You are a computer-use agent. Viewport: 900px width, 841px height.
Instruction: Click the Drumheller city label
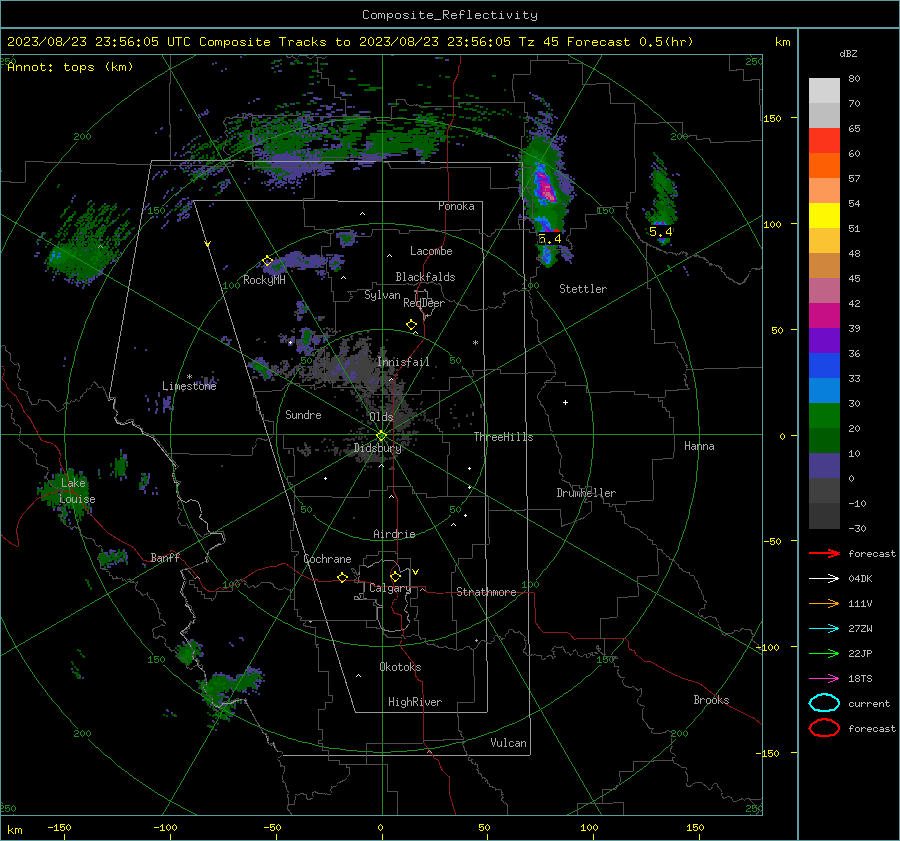[x=586, y=493]
